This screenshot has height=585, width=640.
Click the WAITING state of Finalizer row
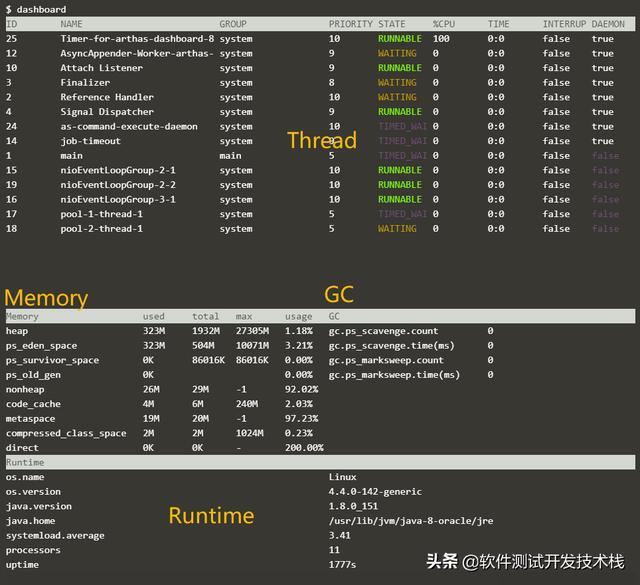click(397, 82)
